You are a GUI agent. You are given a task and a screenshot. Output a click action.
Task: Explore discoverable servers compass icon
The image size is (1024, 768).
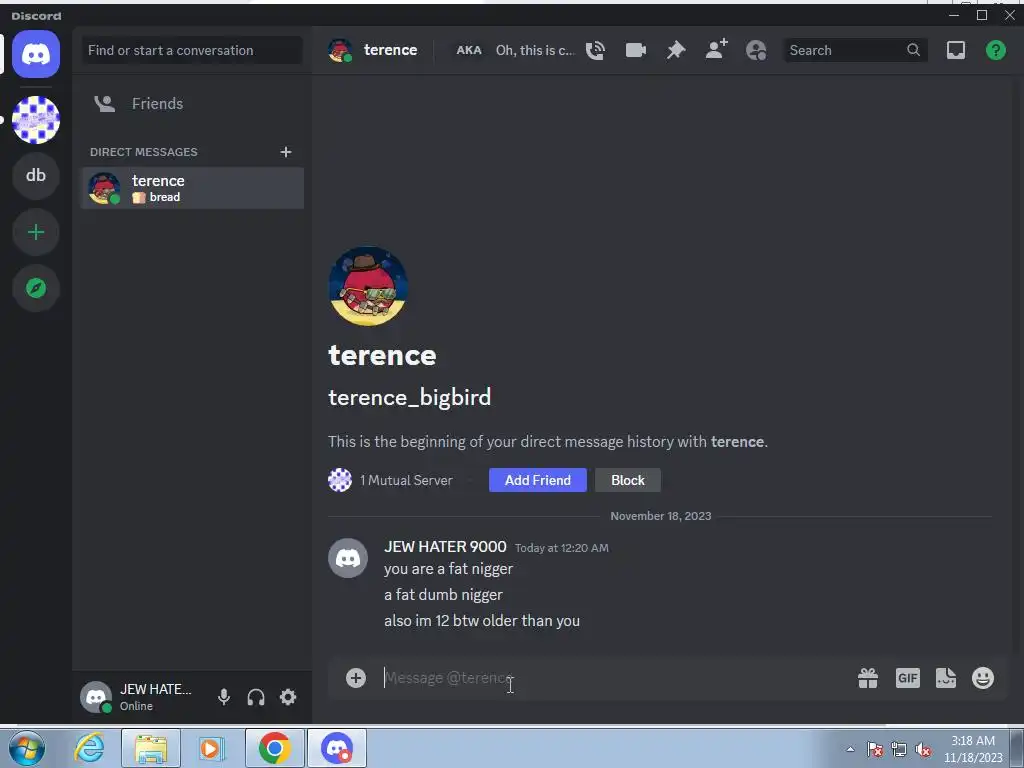point(36,288)
